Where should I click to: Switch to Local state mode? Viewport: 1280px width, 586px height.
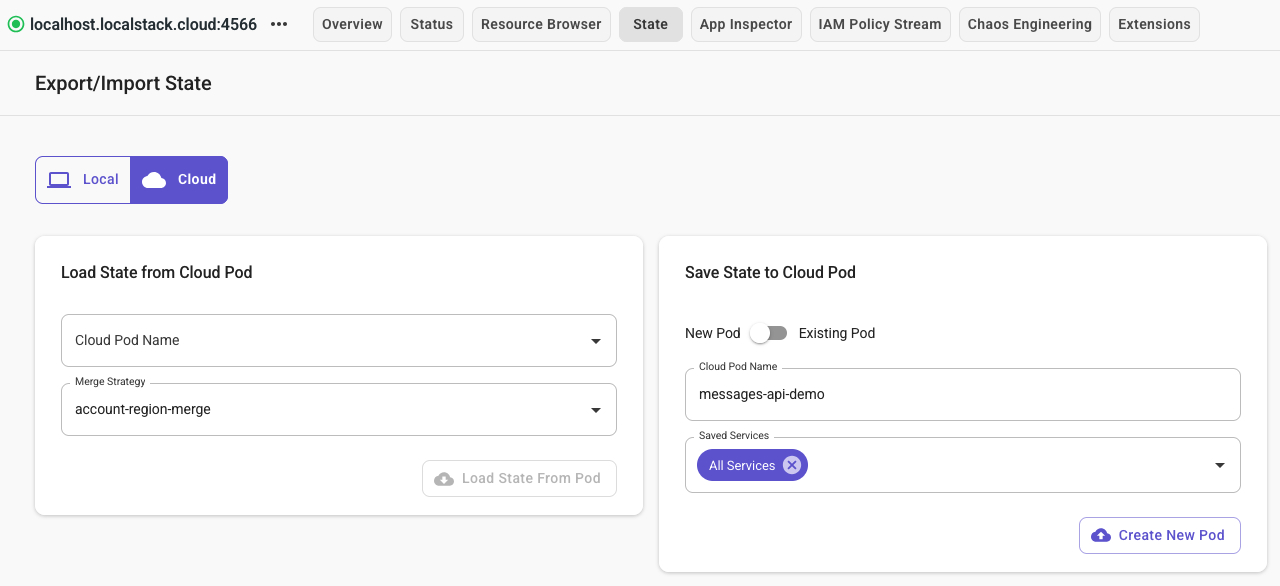83,180
